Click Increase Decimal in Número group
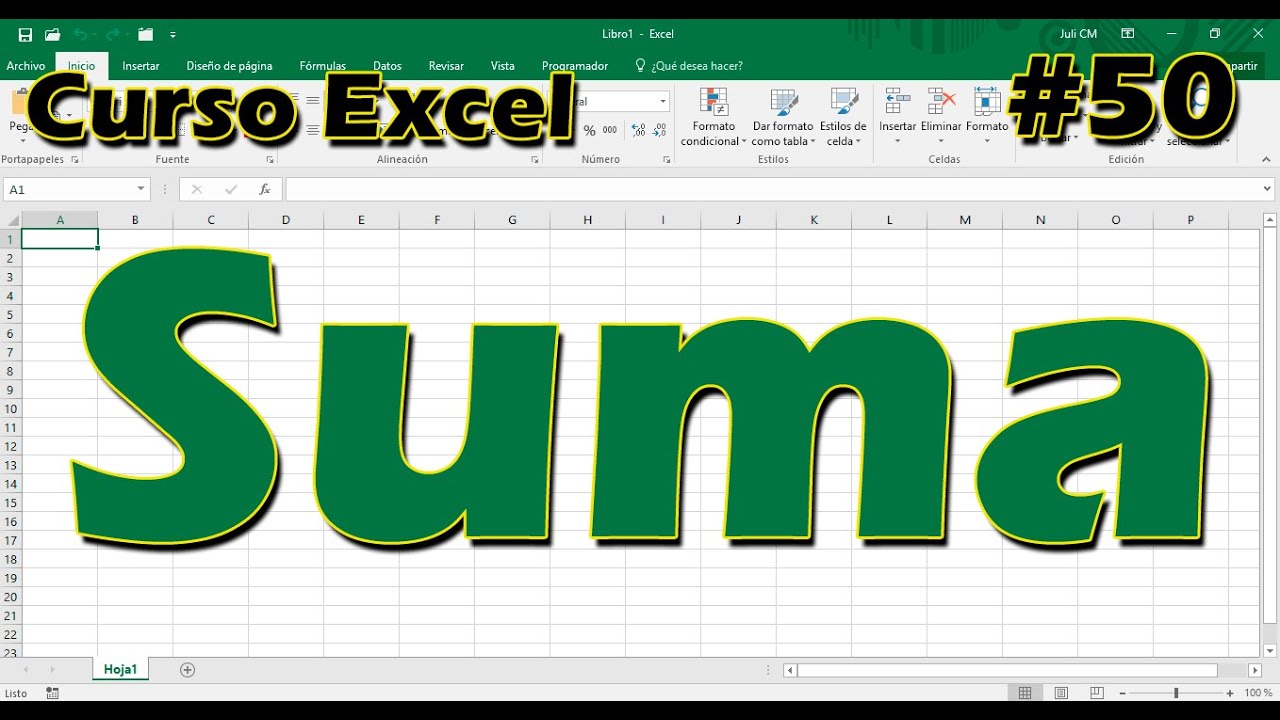This screenshot has height=720, width=1280. coord(638,130)
